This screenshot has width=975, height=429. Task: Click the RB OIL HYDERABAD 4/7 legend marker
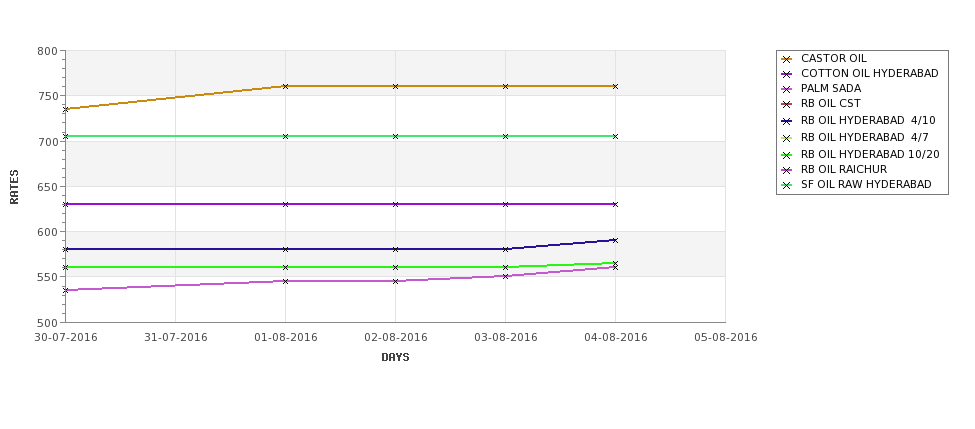[786, 138]
